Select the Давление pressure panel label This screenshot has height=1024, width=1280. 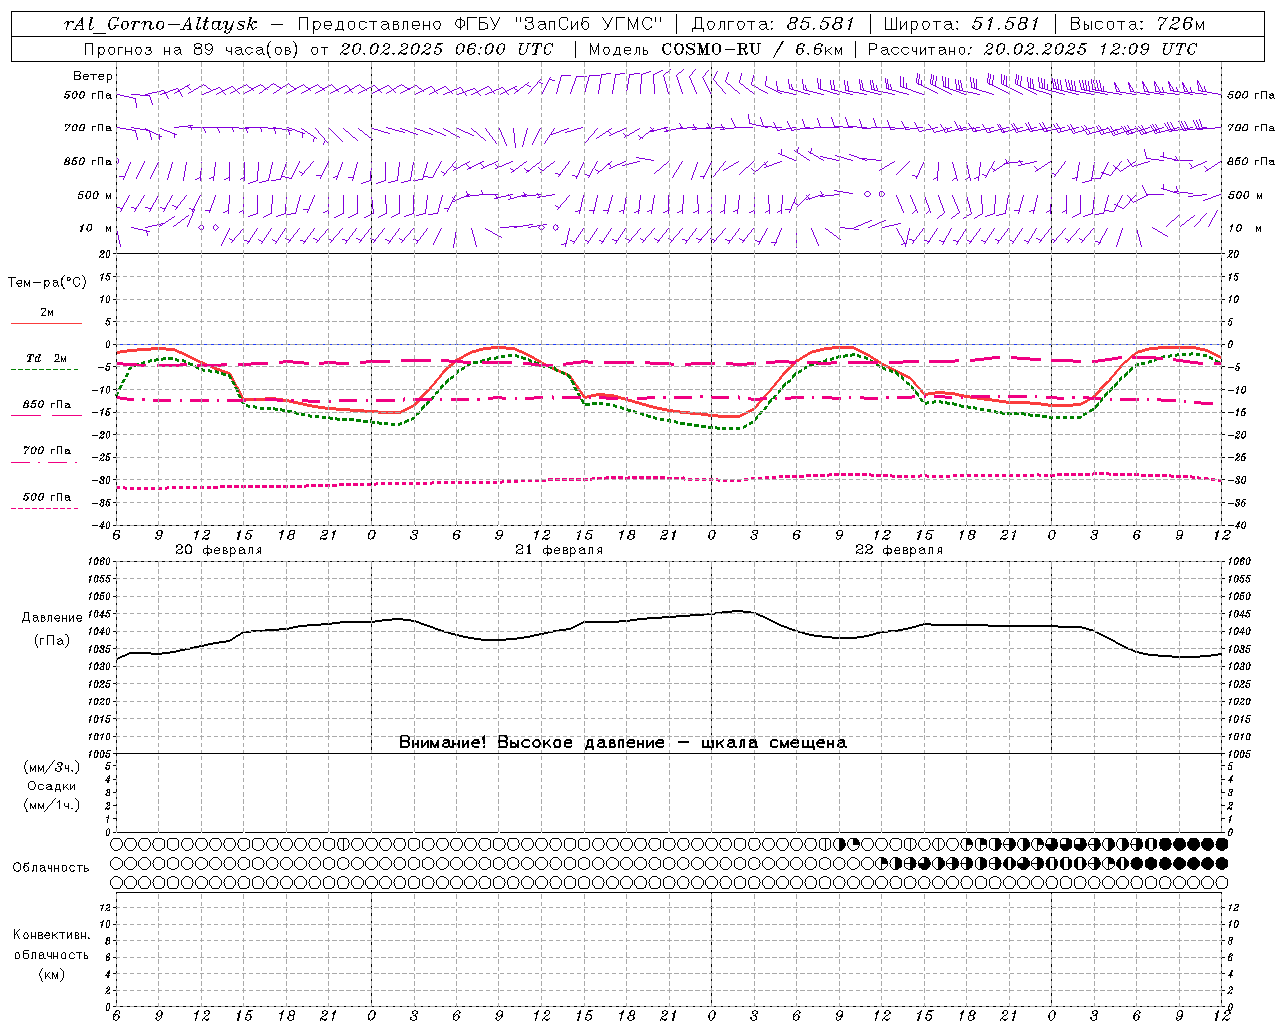click(52, 618)
